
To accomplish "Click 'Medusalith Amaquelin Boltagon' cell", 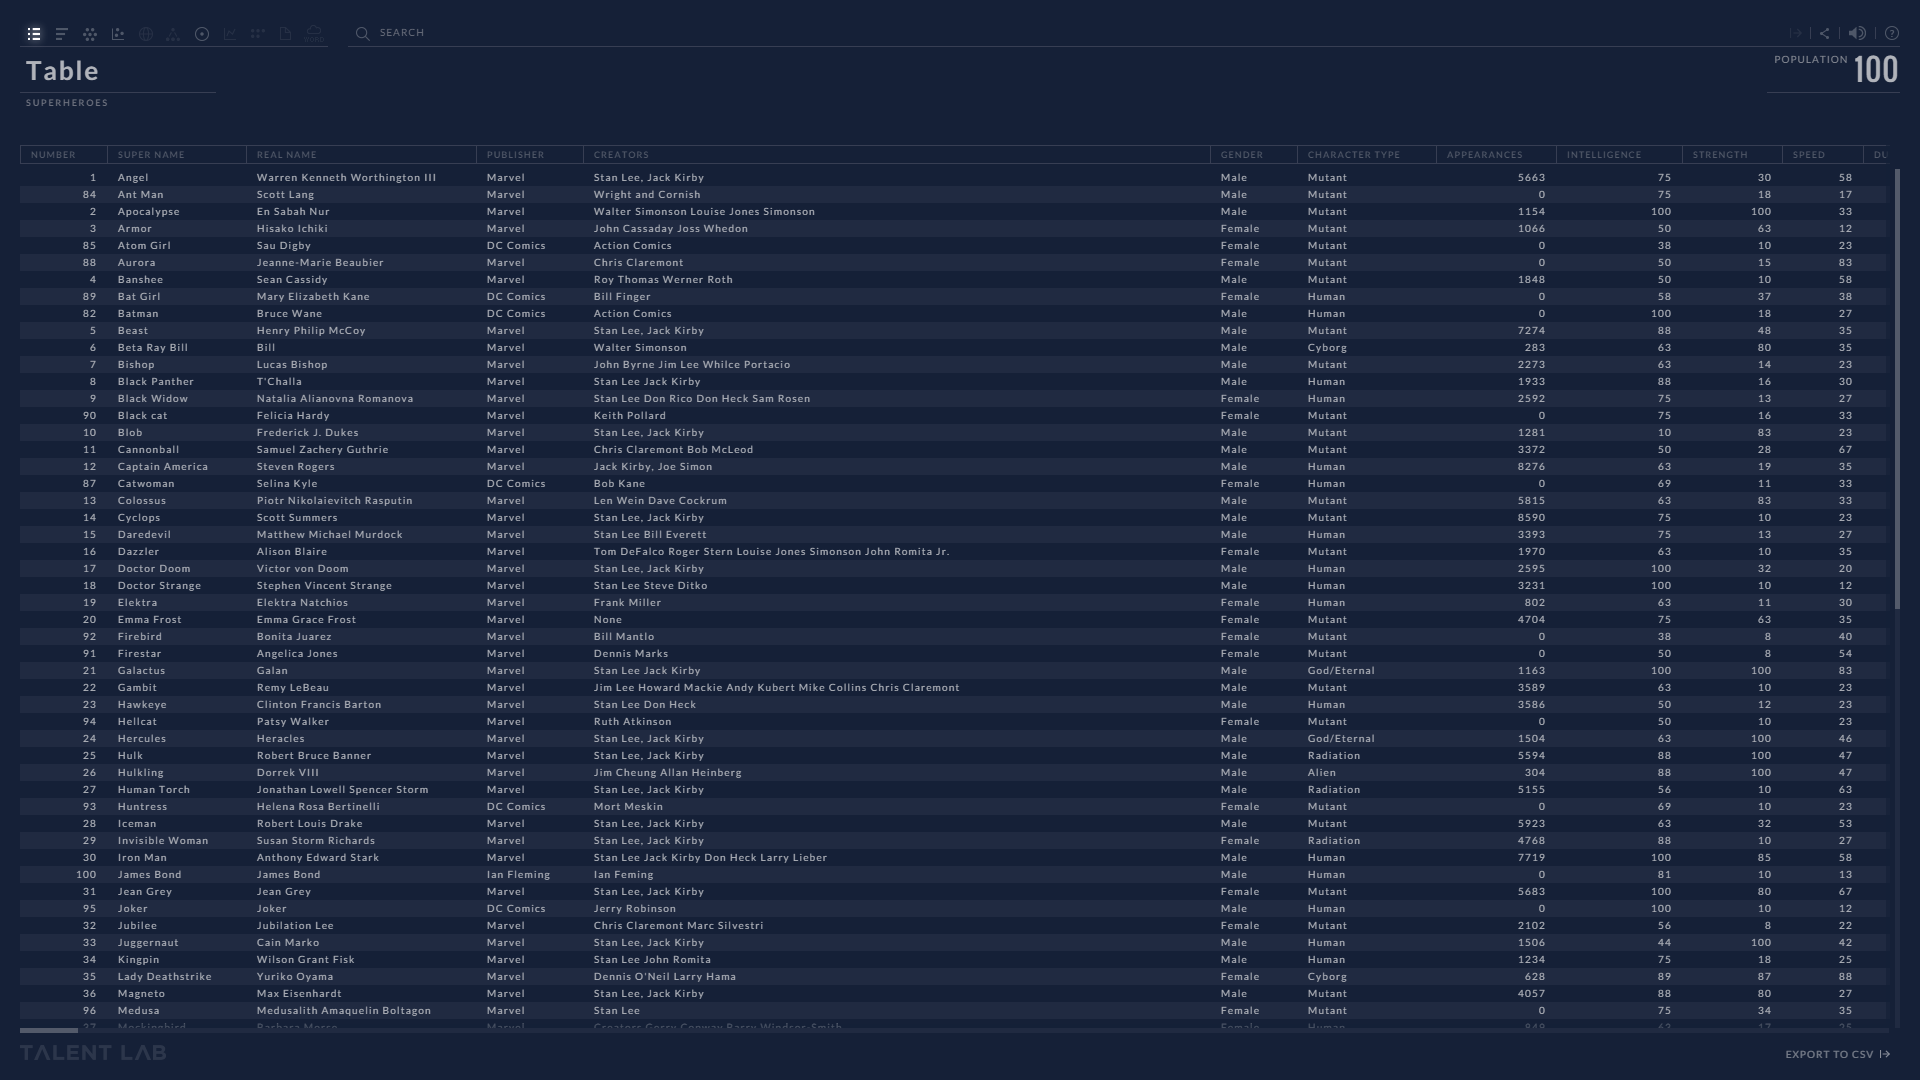I will click(x=344, y=1011).
